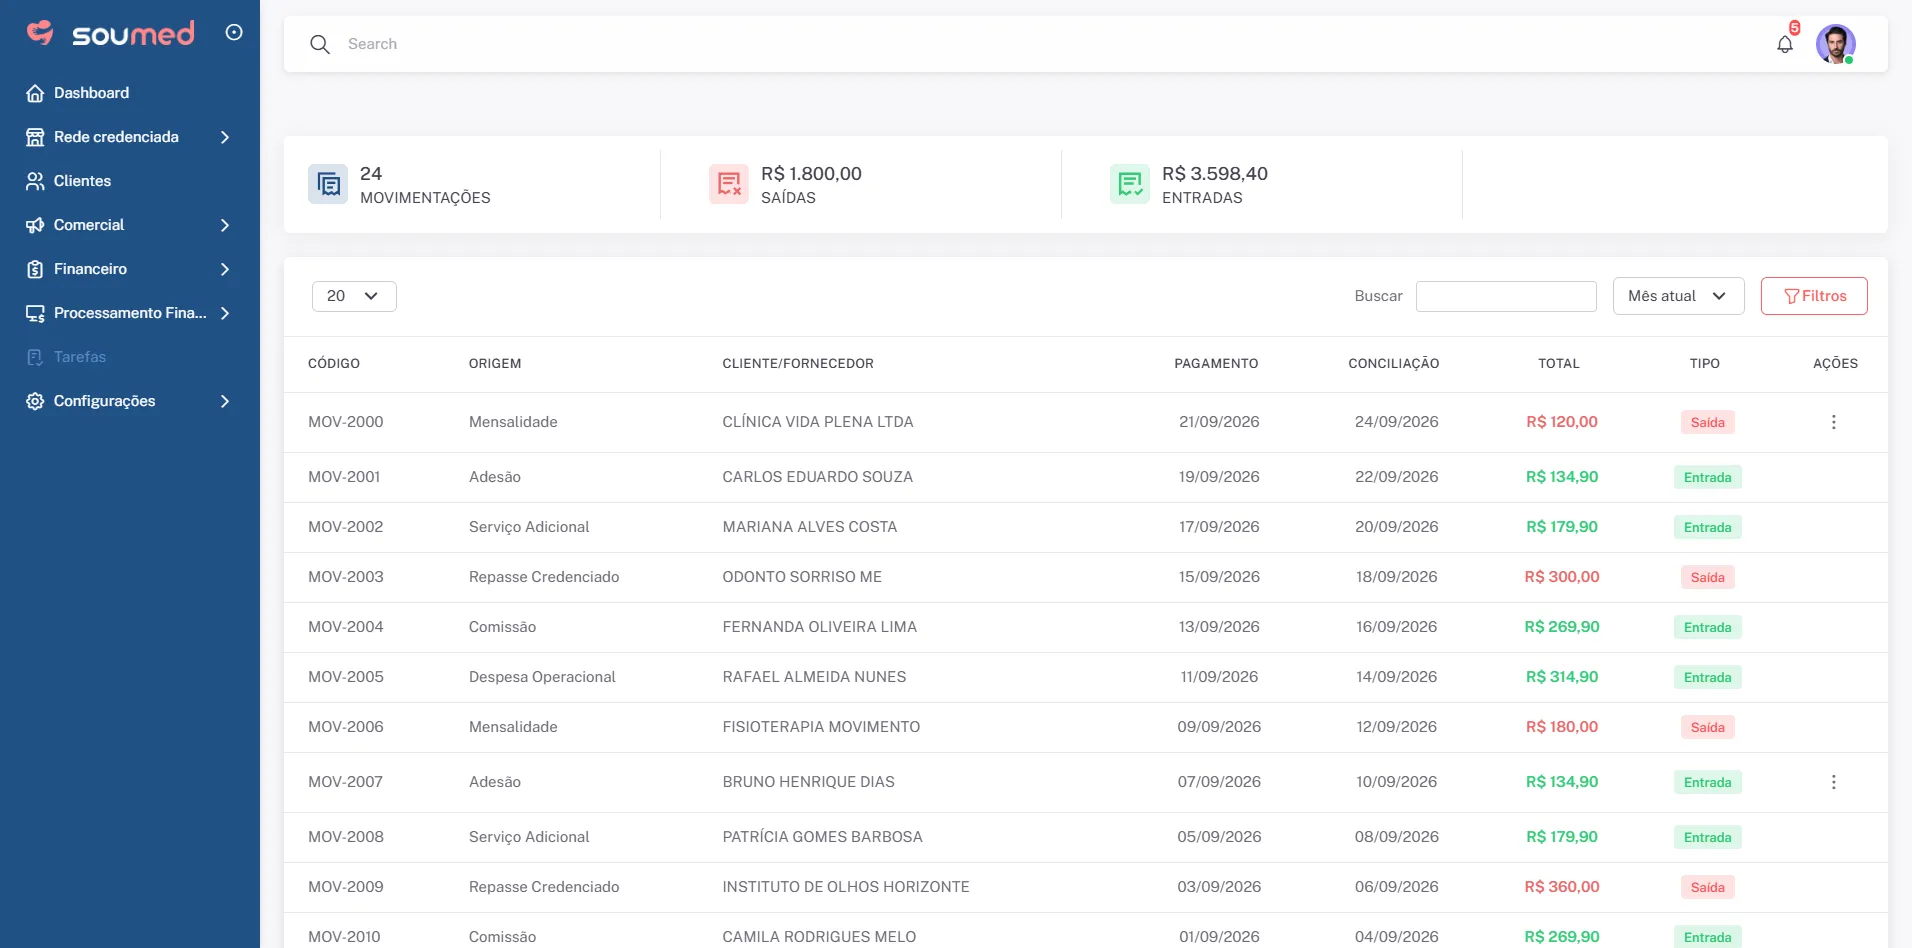The width and height of the screenshot is (1912, 948).
Task: Click the R$ 269,90 total for MOV-2004
Action: point(1562,627)
